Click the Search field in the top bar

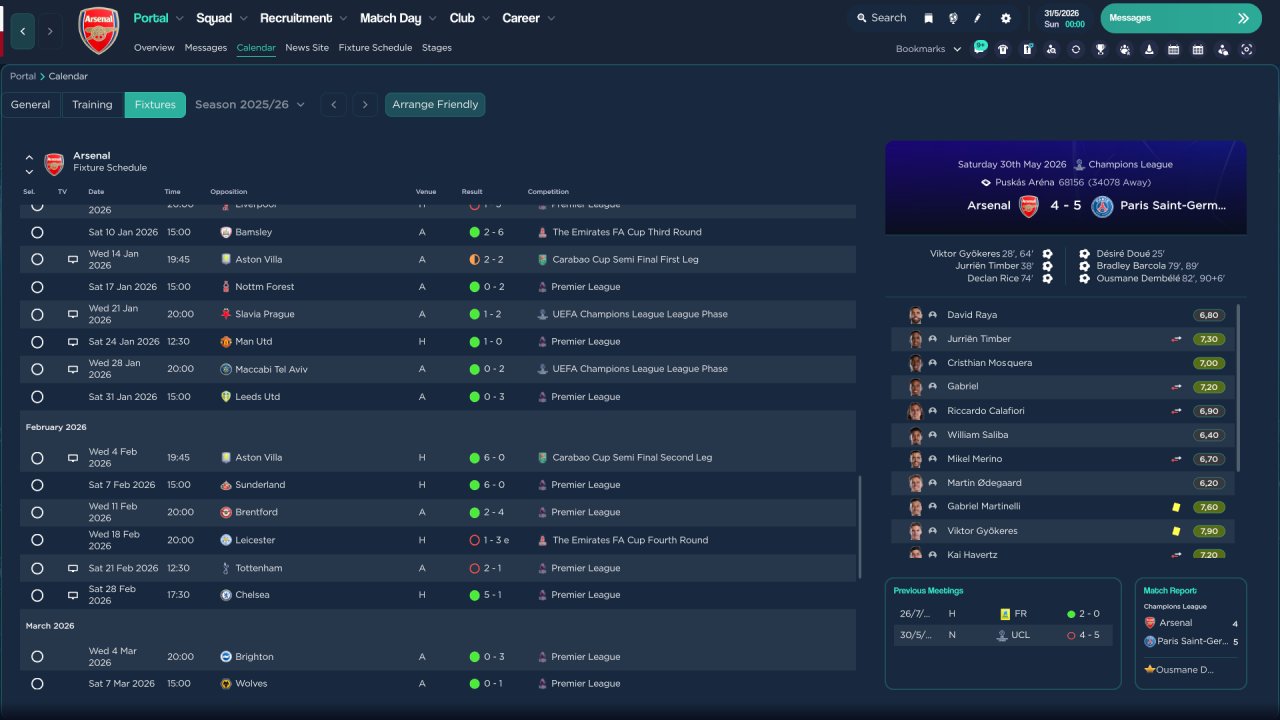880,18
